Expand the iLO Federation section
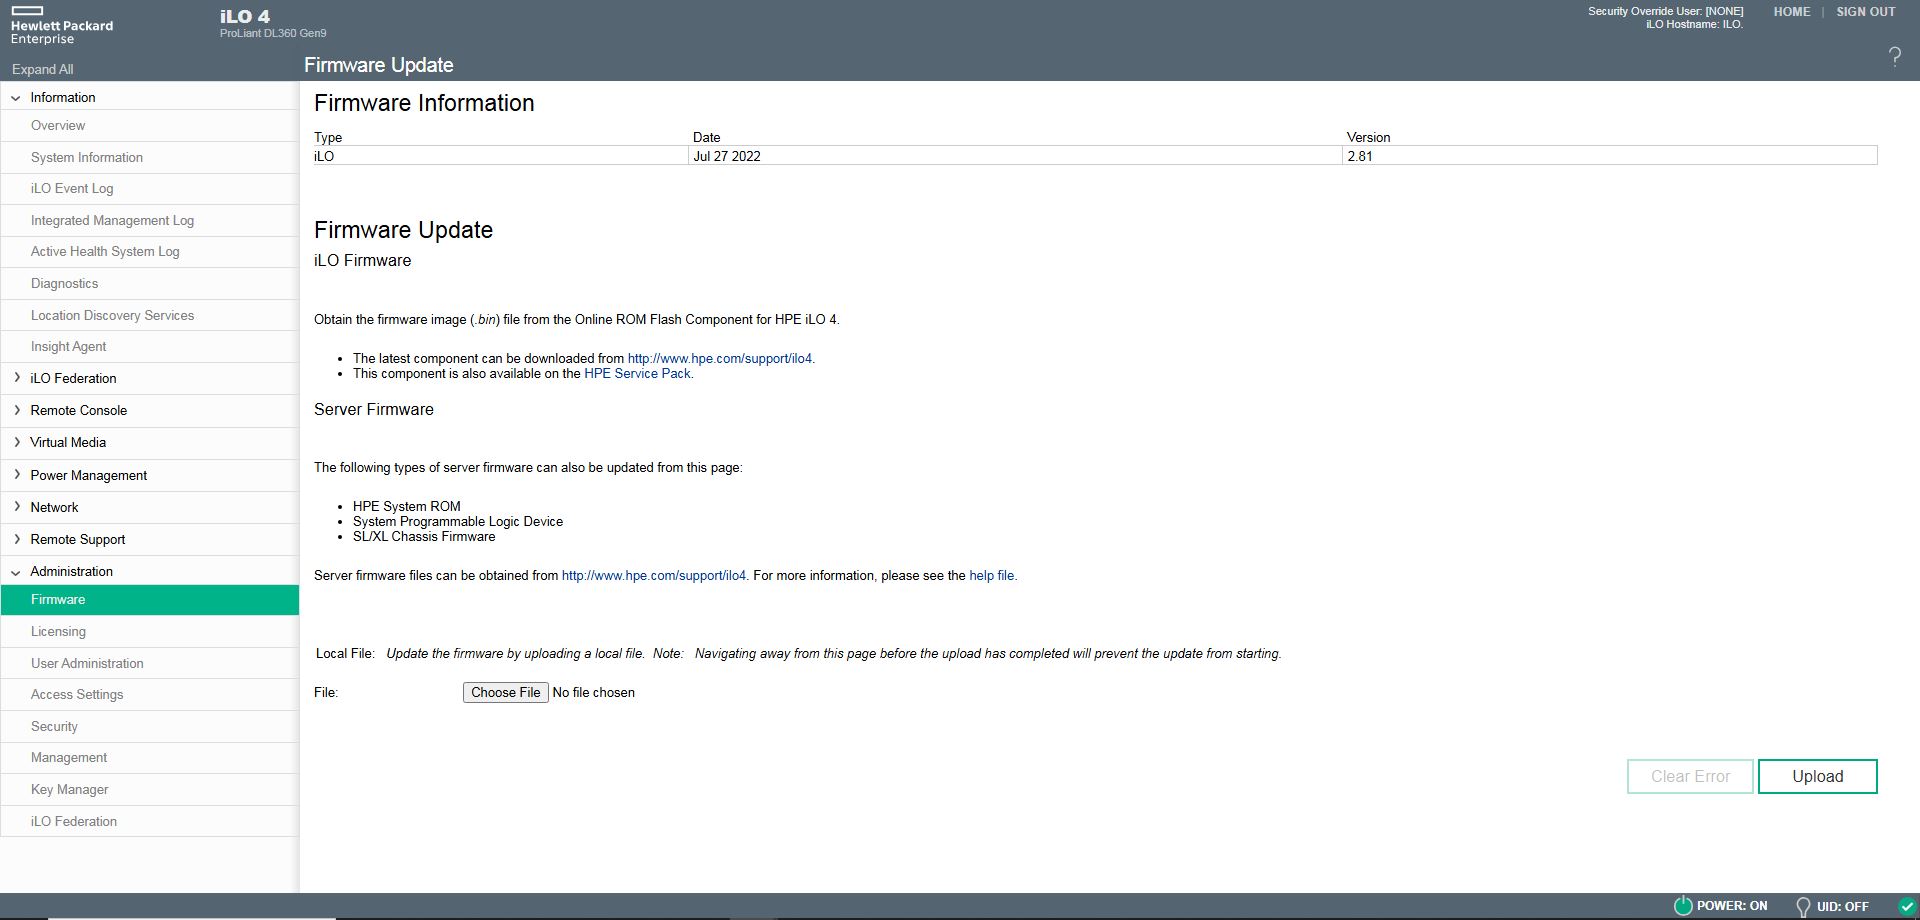Image resolution: width=1920 pixels, height=920 pixels. point(16,378)
